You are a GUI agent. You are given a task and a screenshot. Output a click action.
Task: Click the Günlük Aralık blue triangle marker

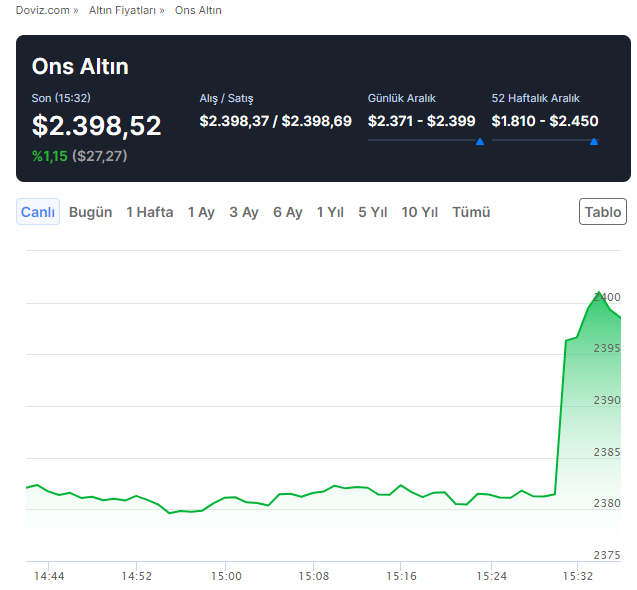480,142
